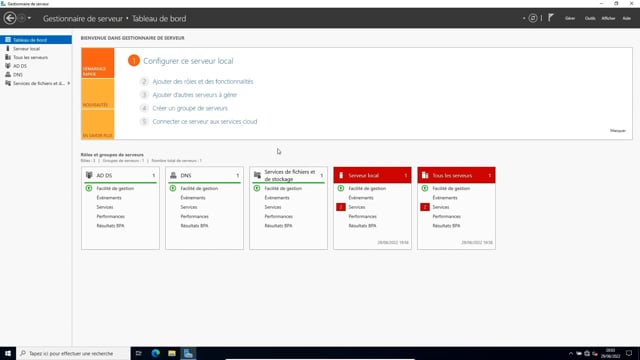Viewport: 640px width, 360px height.
Task: Click the Tous les serveurs tile icon
Action: point(425,175)
